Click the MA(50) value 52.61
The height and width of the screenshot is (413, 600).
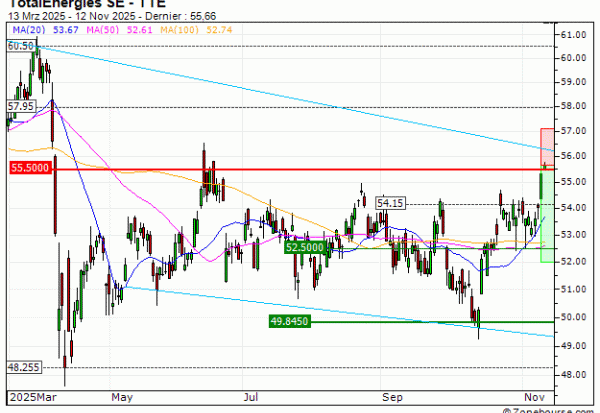(x=139, y=30)
